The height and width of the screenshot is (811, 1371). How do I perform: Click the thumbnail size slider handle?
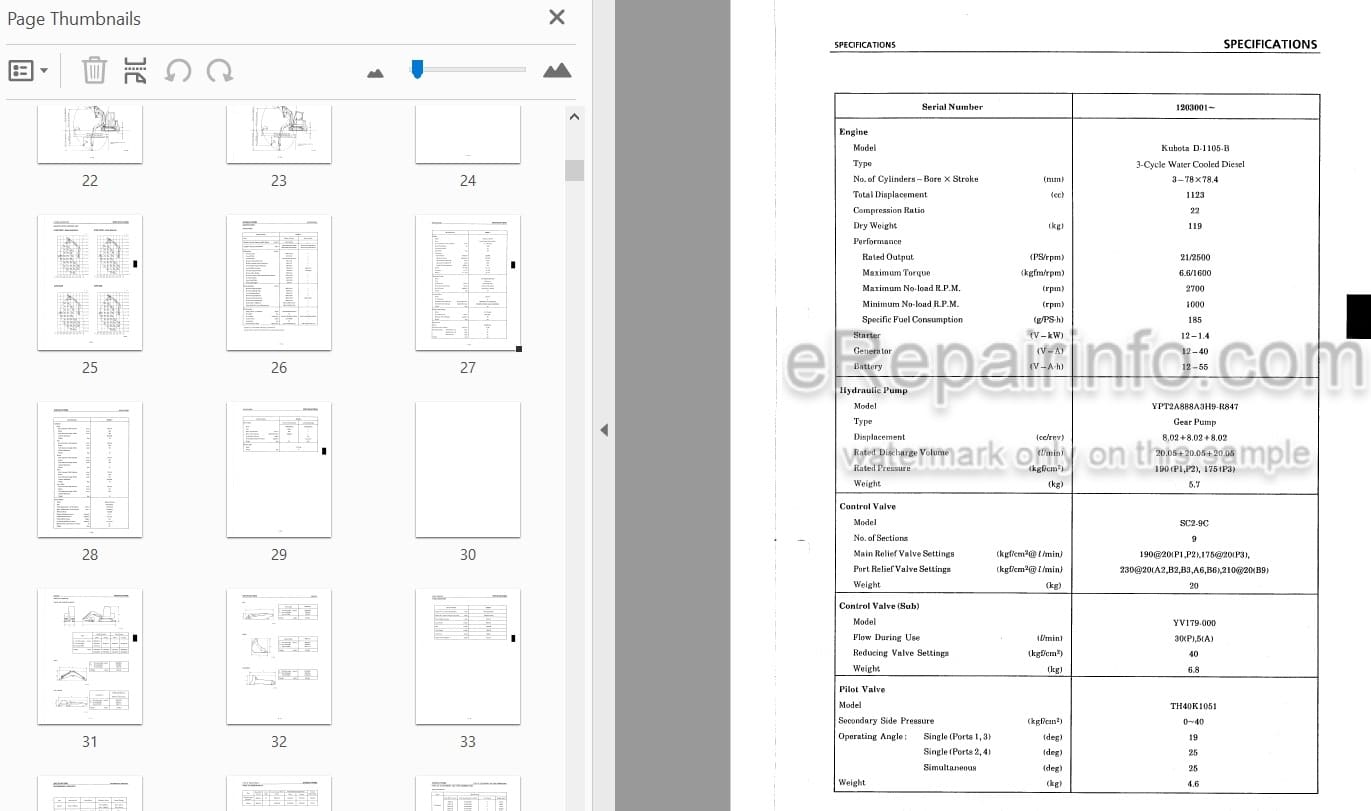pyautogui.click(x=417, y=68)
